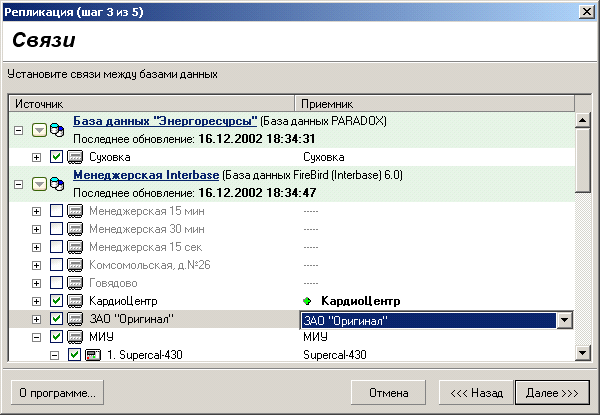Click the device icon next to Менеджерская 15 сек

click(75, 247)
